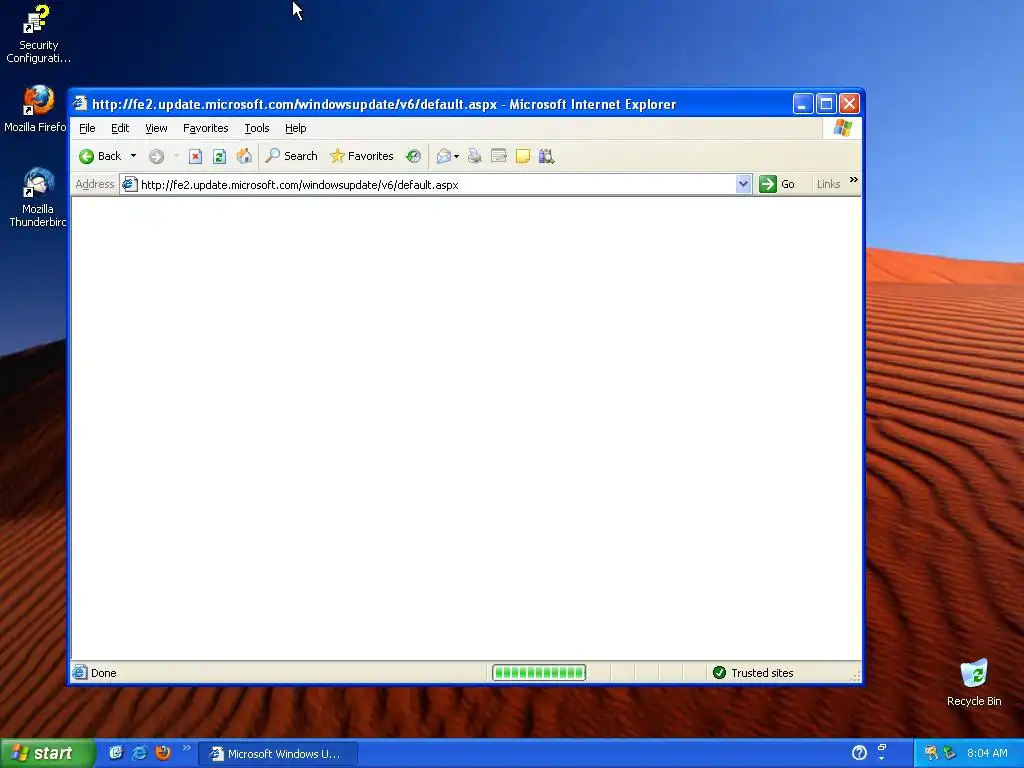The image size is (1024, 768).
Task: Click the page icon in the address bar
Action: point(129,184)
